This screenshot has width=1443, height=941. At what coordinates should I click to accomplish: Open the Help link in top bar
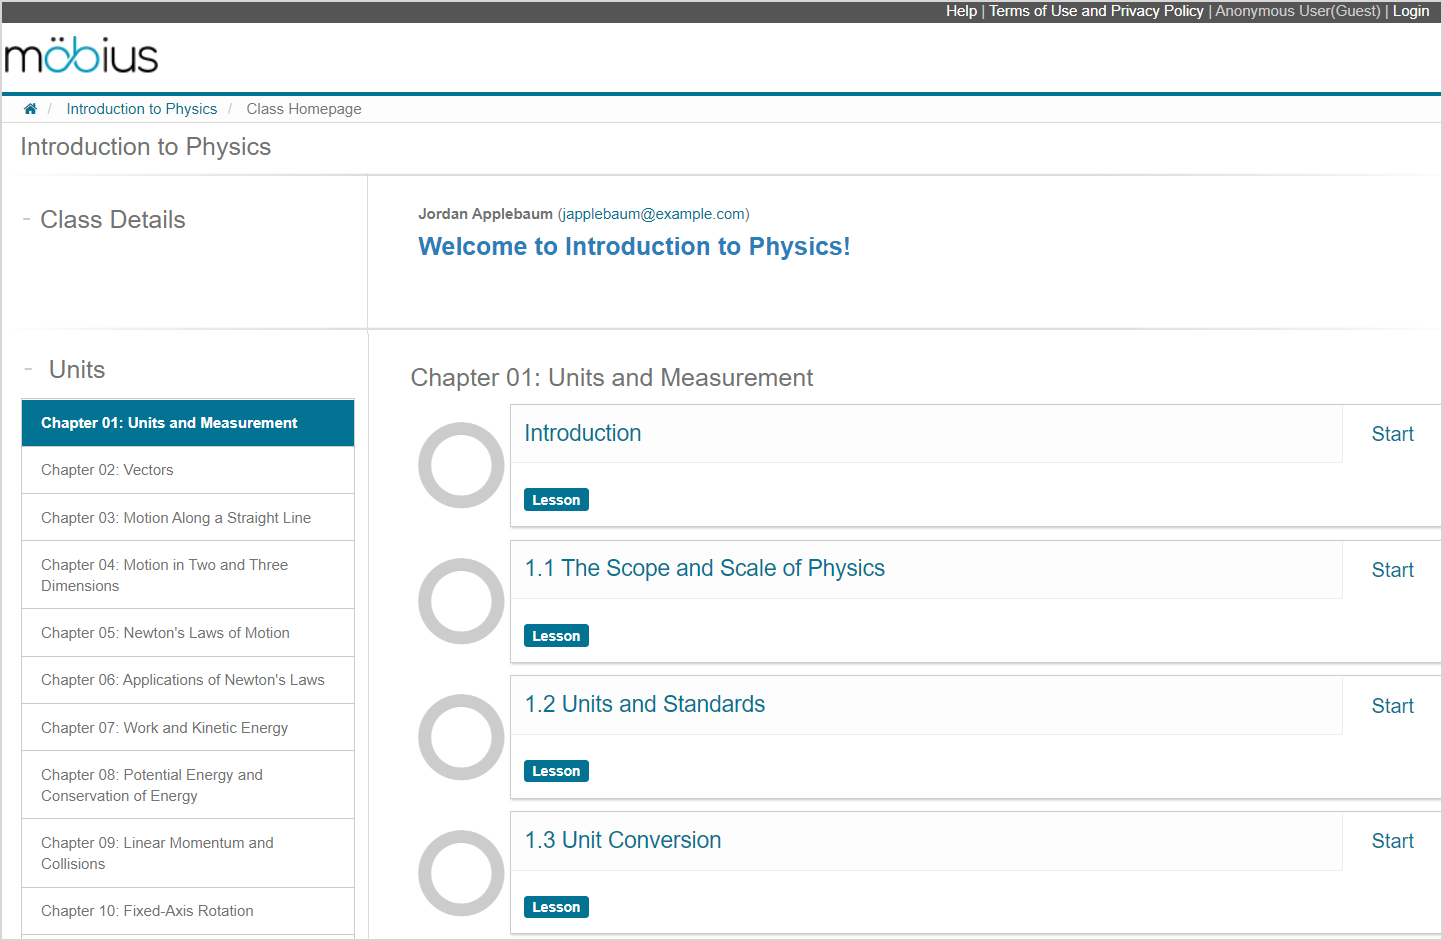960,11
